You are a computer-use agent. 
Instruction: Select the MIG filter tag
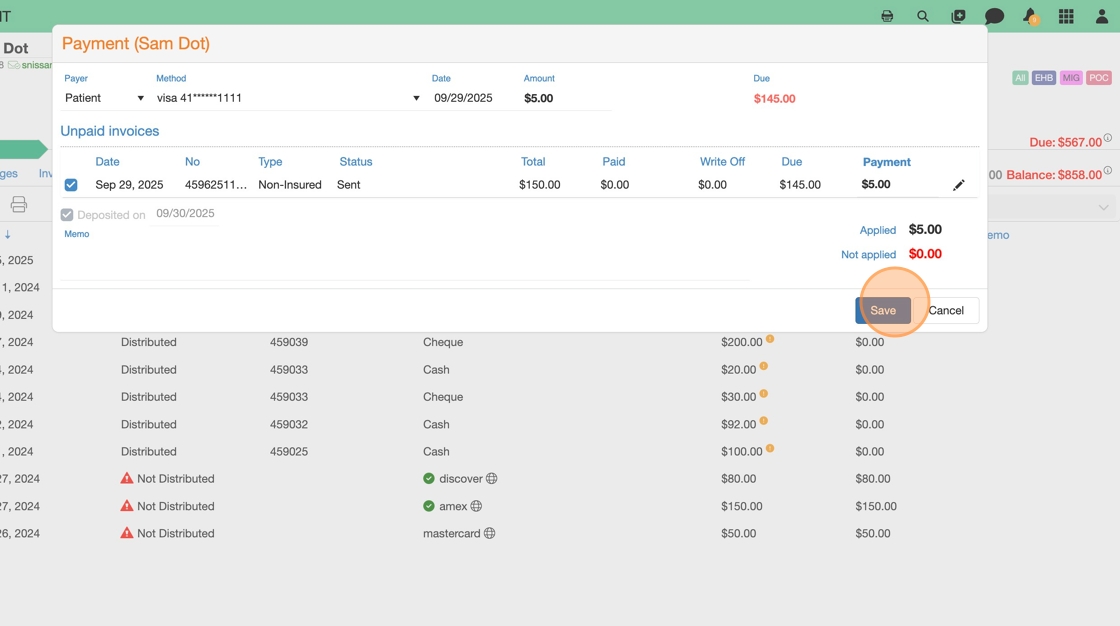[x=1071, y=78]
